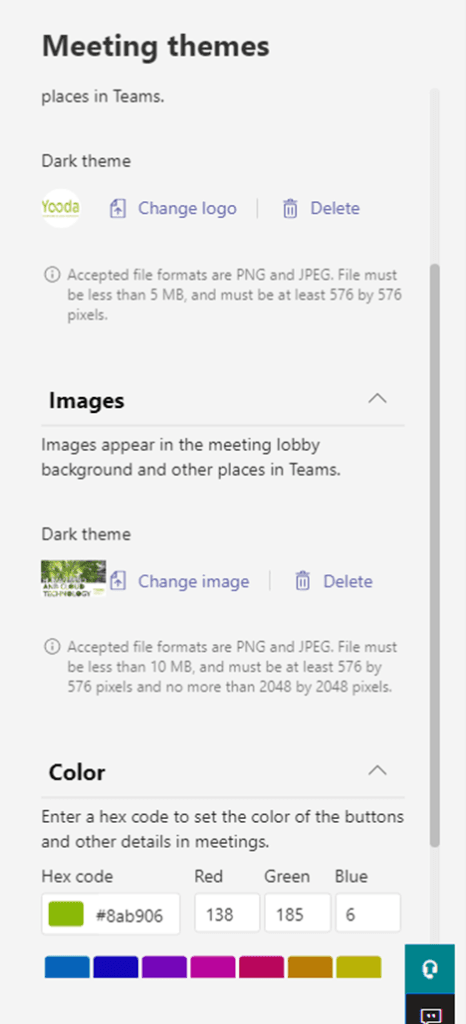466x1024 pixels.
Task: Click the info icon under the Images section
Action: (52, 647)
